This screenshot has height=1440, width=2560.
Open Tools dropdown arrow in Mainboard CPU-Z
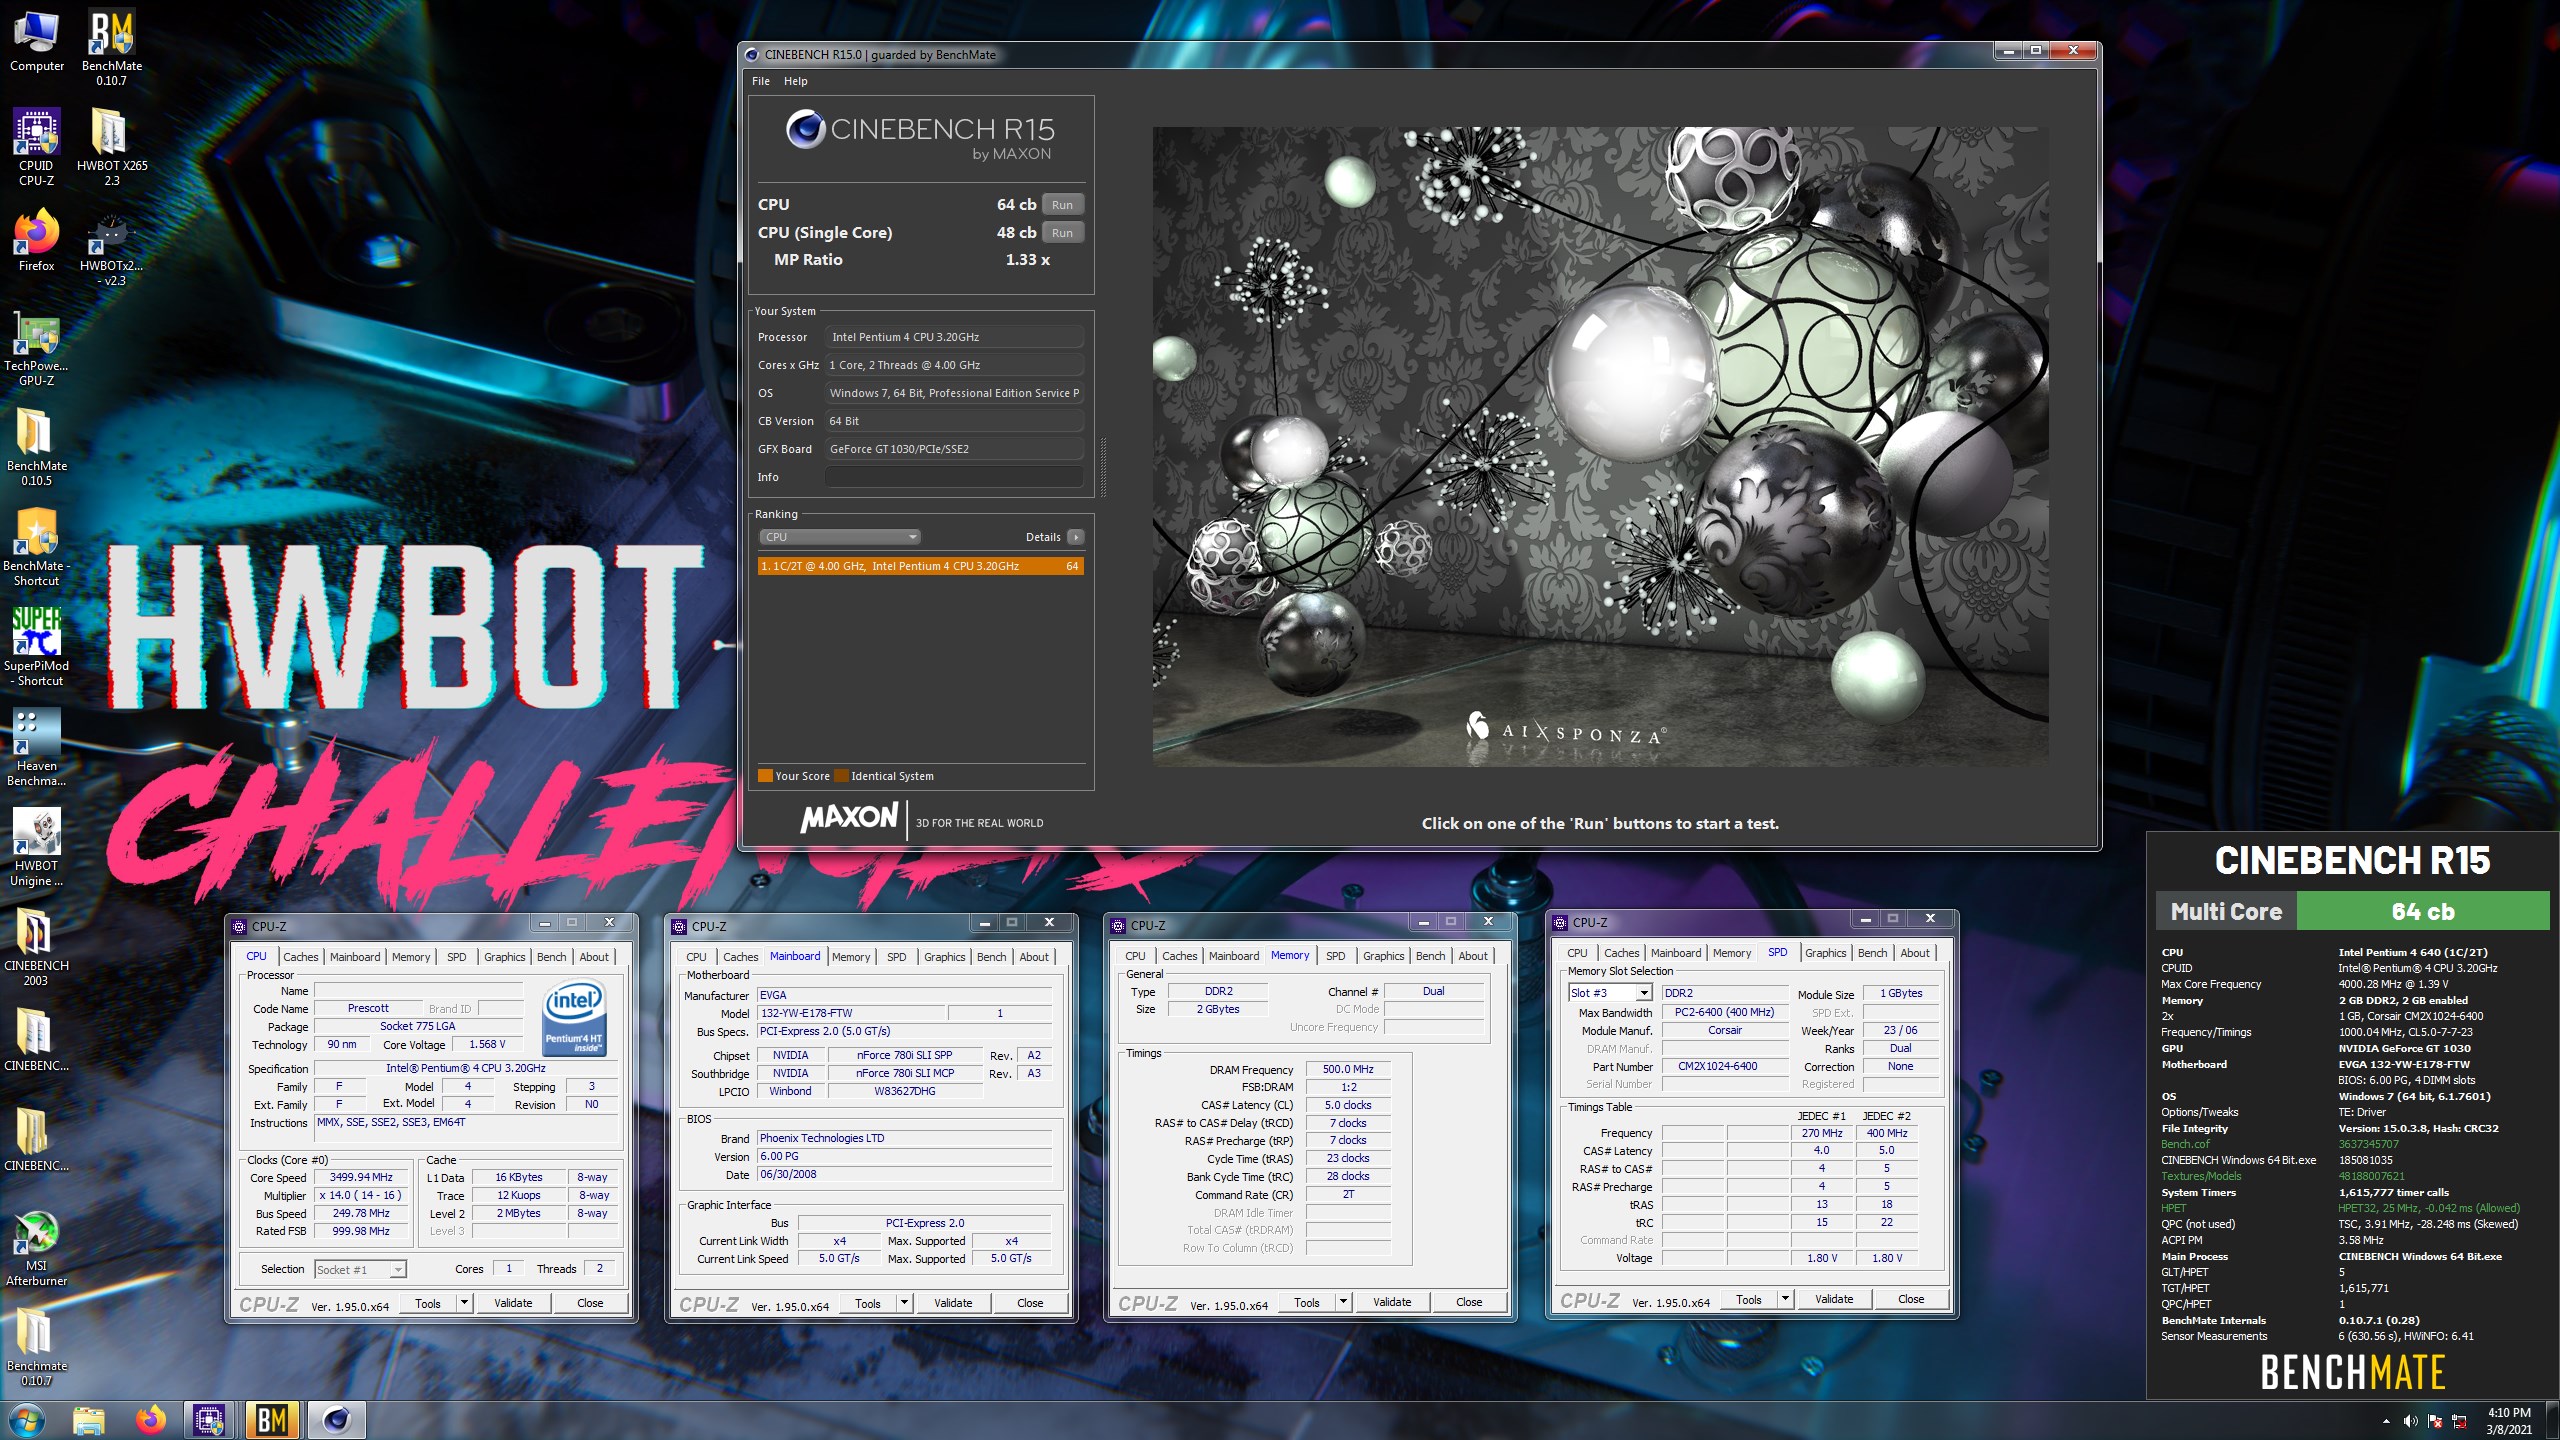[x=903, y=1303]
